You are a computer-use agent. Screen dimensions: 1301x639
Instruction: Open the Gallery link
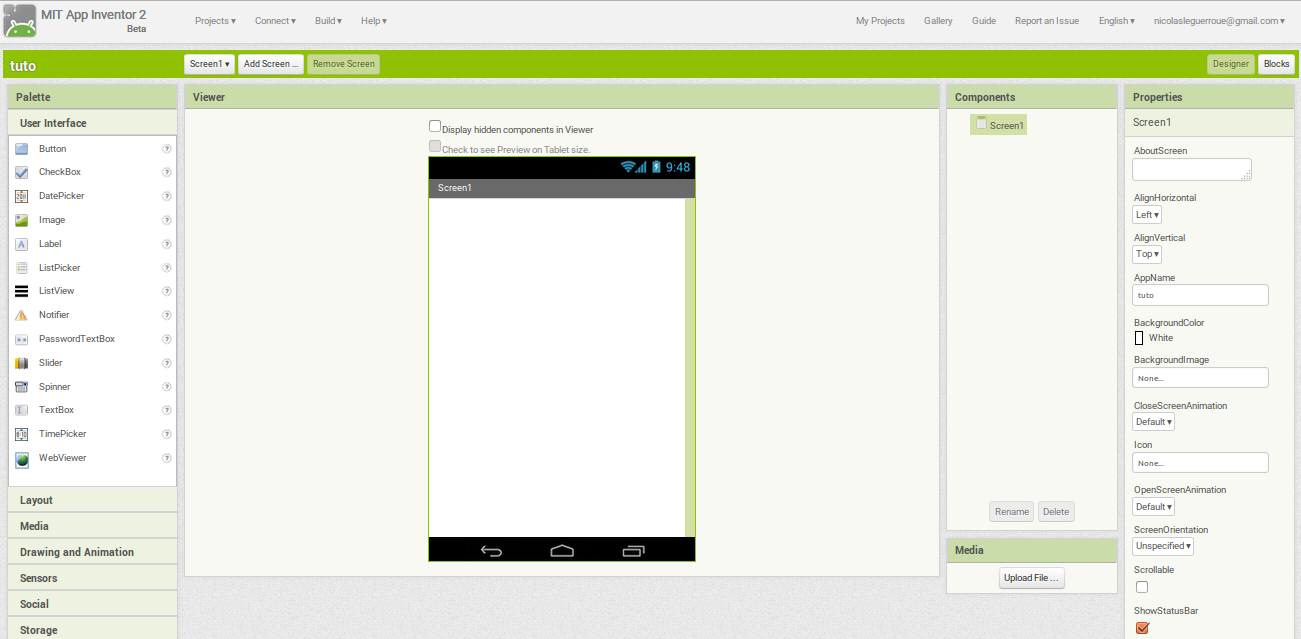(x=938, y=21)
